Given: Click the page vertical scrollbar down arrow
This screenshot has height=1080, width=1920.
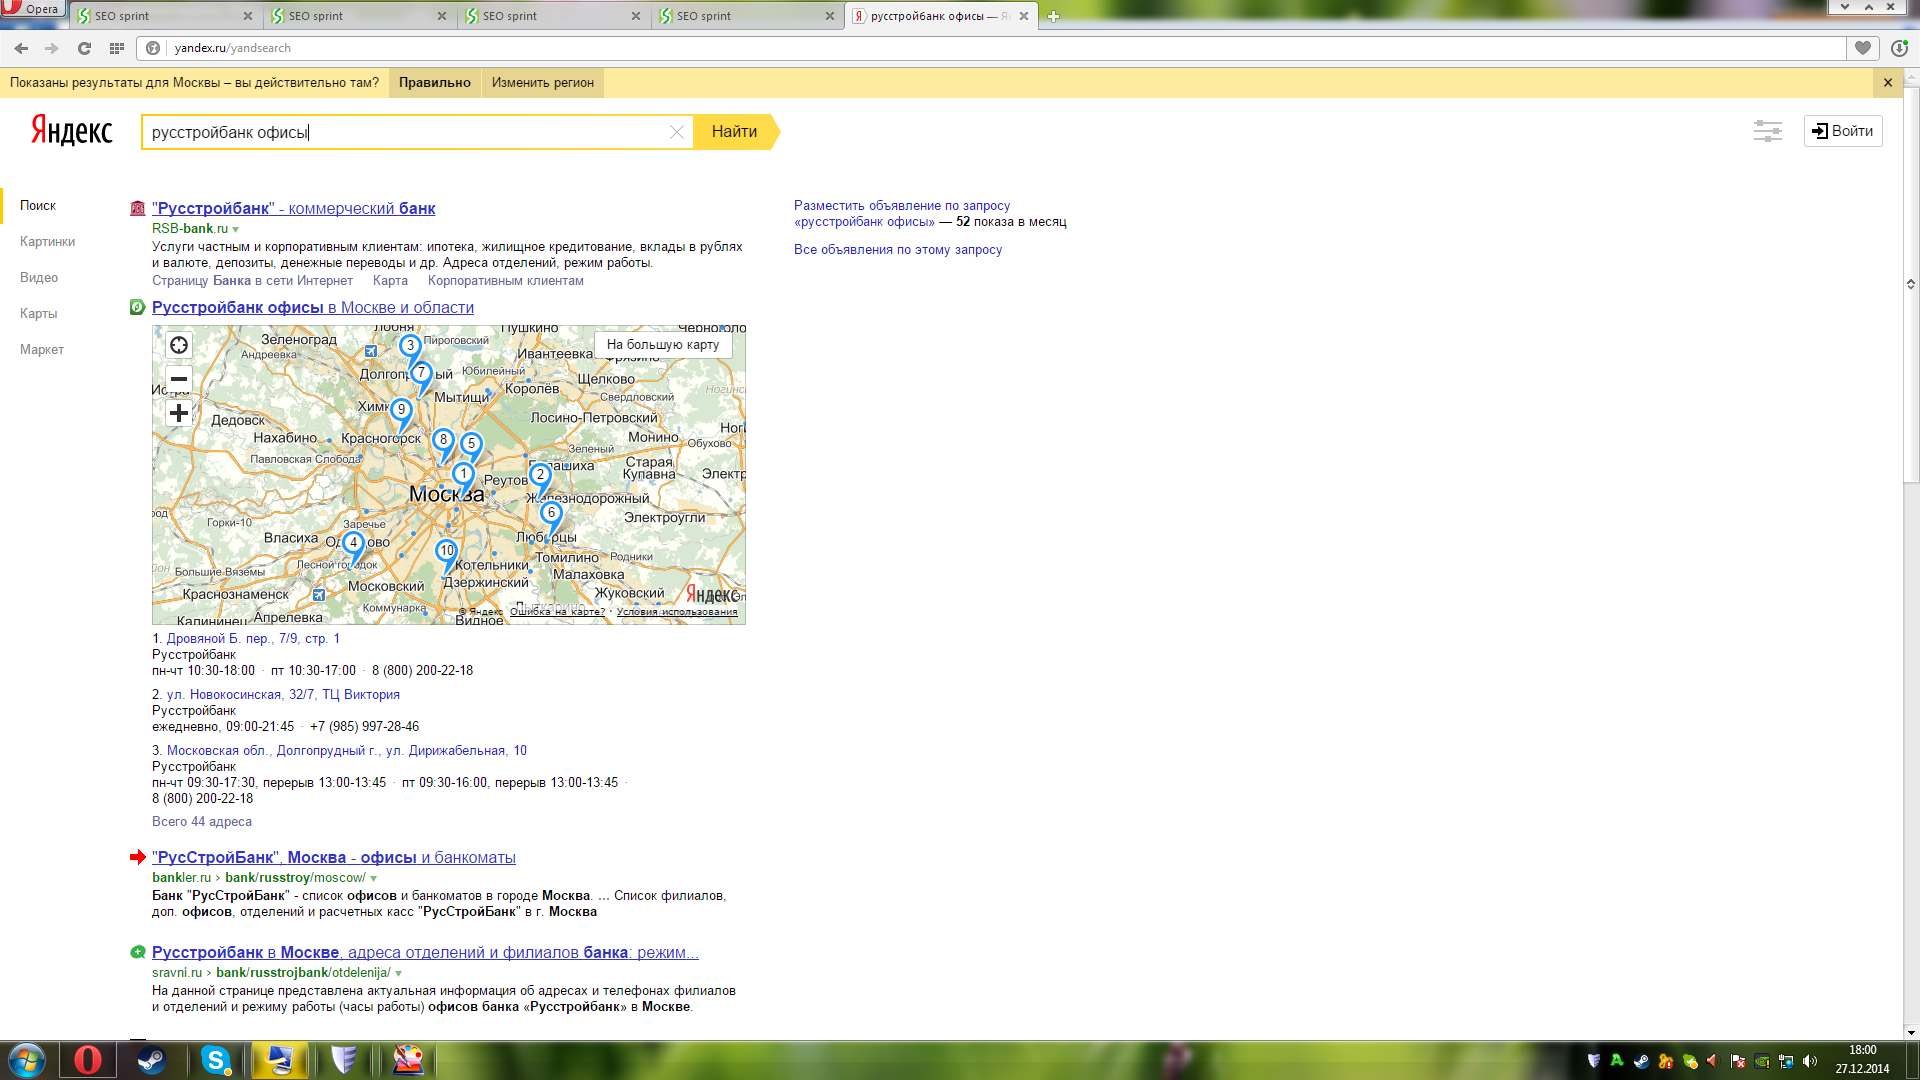Looking at the screenshot, I should 1911,1033.
